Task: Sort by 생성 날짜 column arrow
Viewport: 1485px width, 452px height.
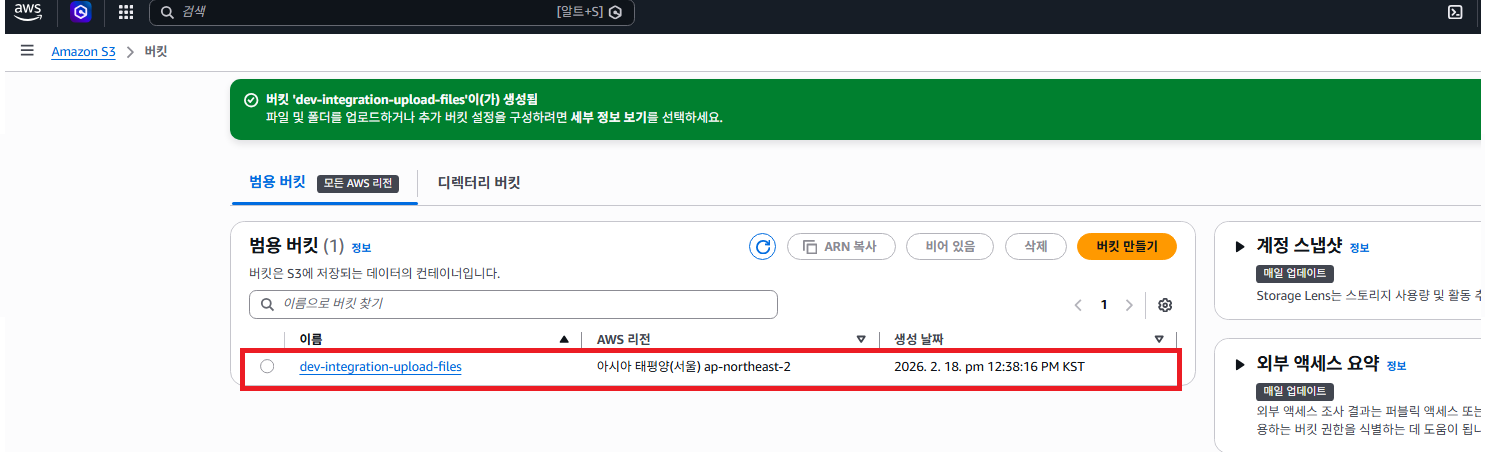Action: pos(1159,339)
